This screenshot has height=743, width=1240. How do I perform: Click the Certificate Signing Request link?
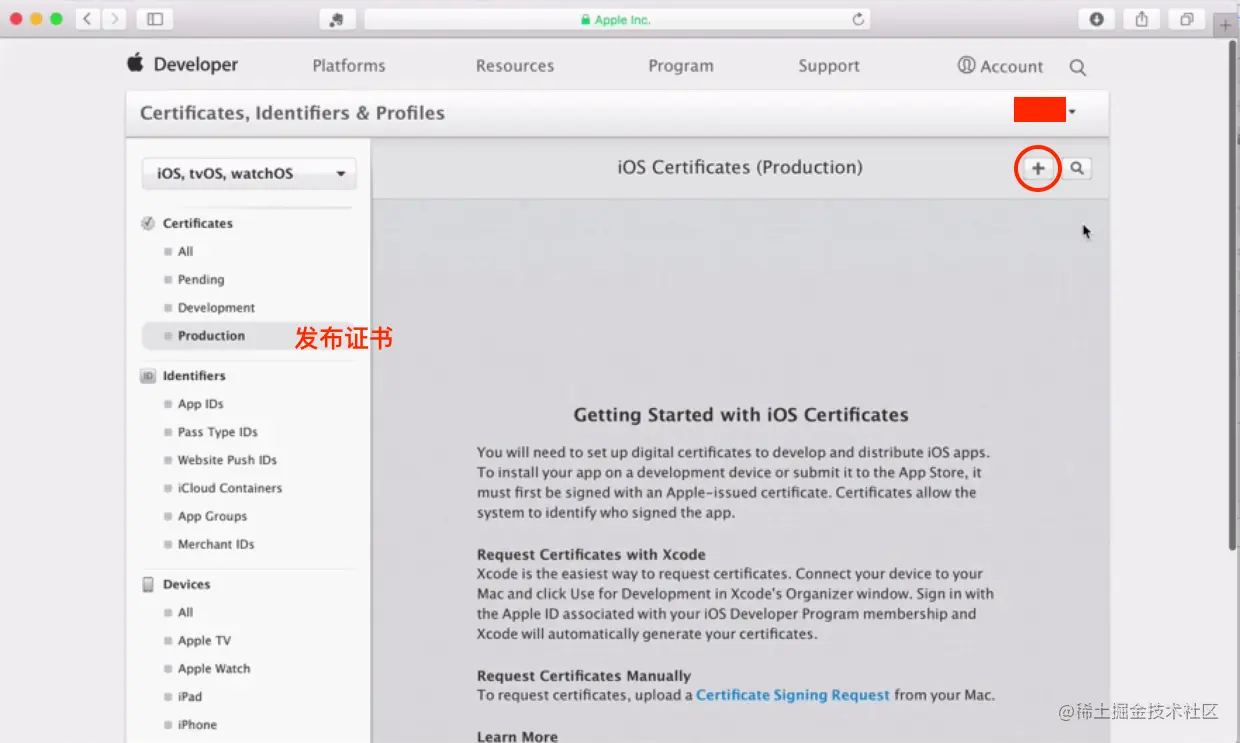tap(793, 695)
